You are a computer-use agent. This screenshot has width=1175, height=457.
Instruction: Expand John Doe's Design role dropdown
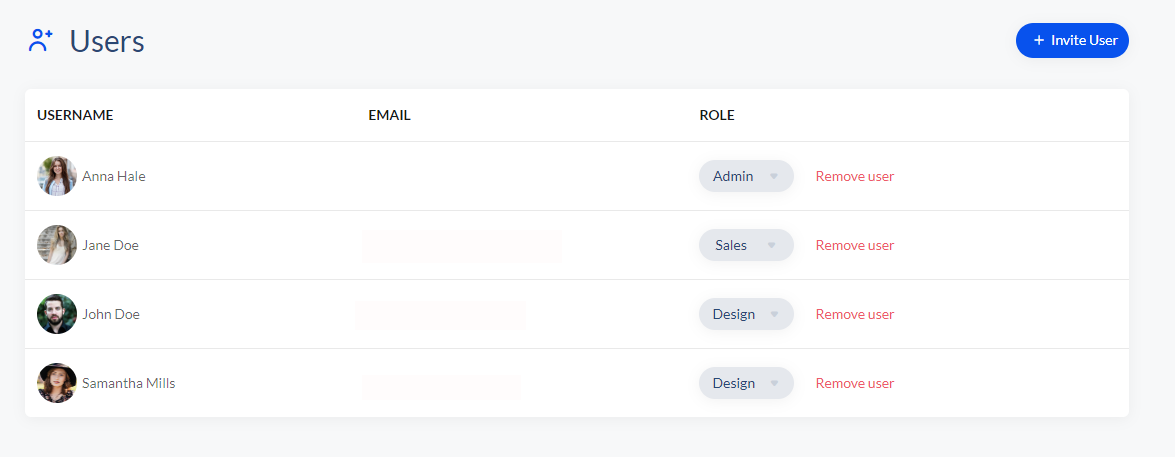click(745, 314)
